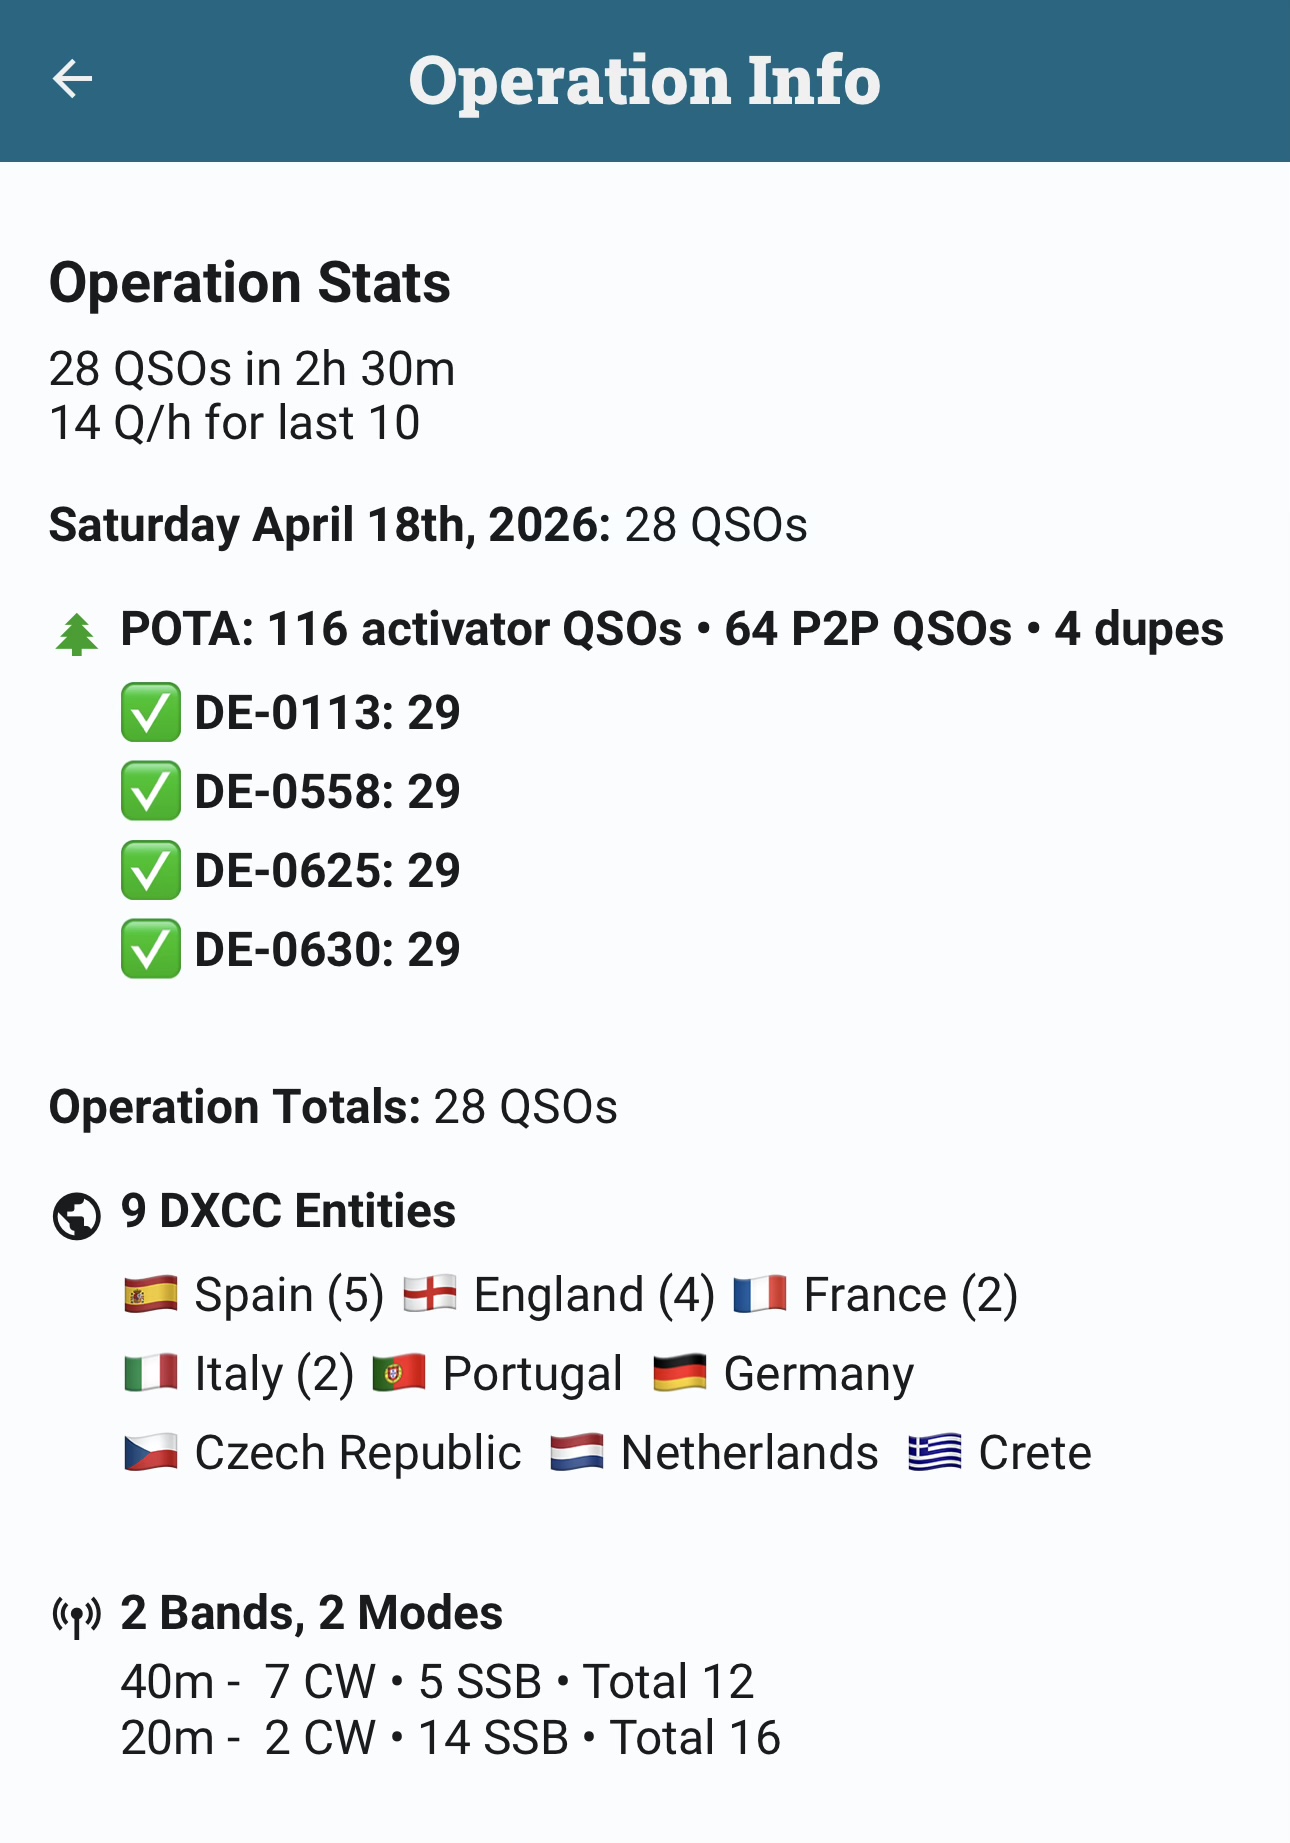Click the green check beside DE-0113
The height and width of the screenshot is (1843, 1290).
151,712
